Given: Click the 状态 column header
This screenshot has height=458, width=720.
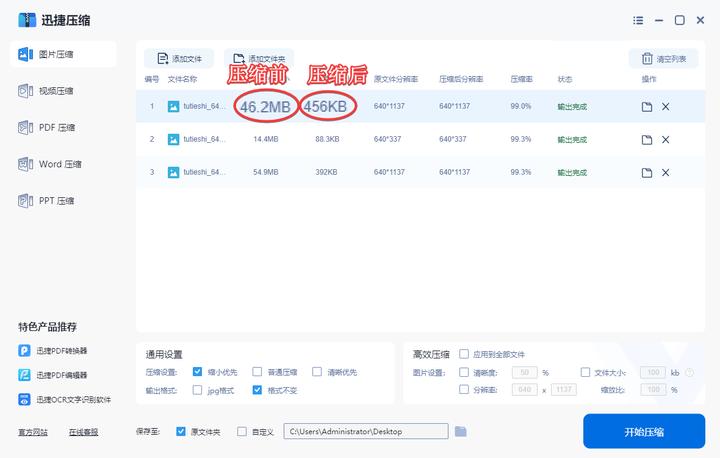Looking at the screenshot, I should (565, 79).
